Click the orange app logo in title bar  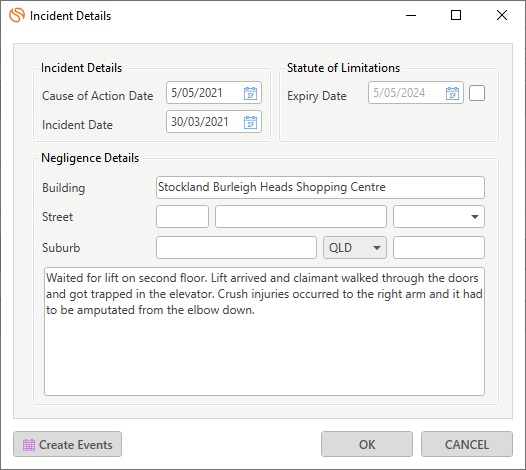17,15
